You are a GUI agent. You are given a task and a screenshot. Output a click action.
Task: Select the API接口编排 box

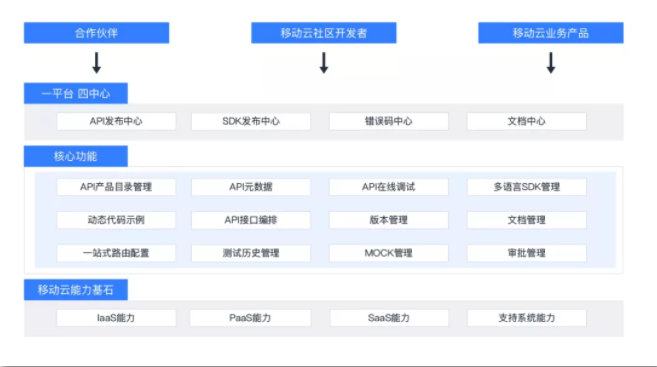pos(251,220)
